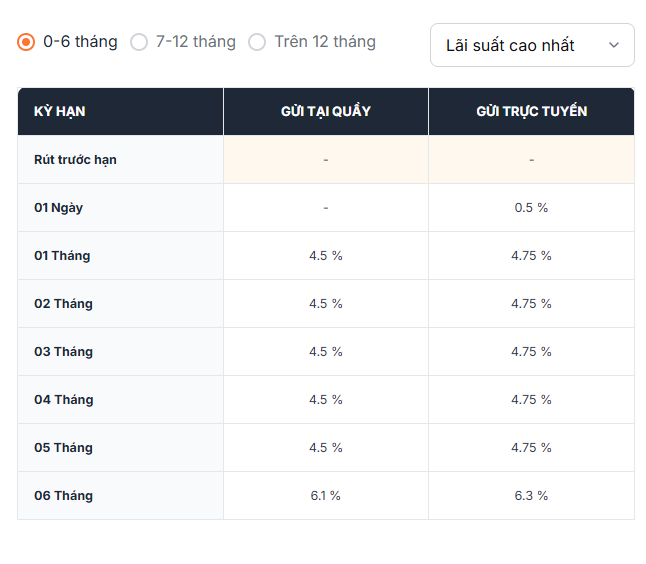The image size is (646, 564).
Task: Click the 6.1 % counter rate cell
Action: click(326, 495)
